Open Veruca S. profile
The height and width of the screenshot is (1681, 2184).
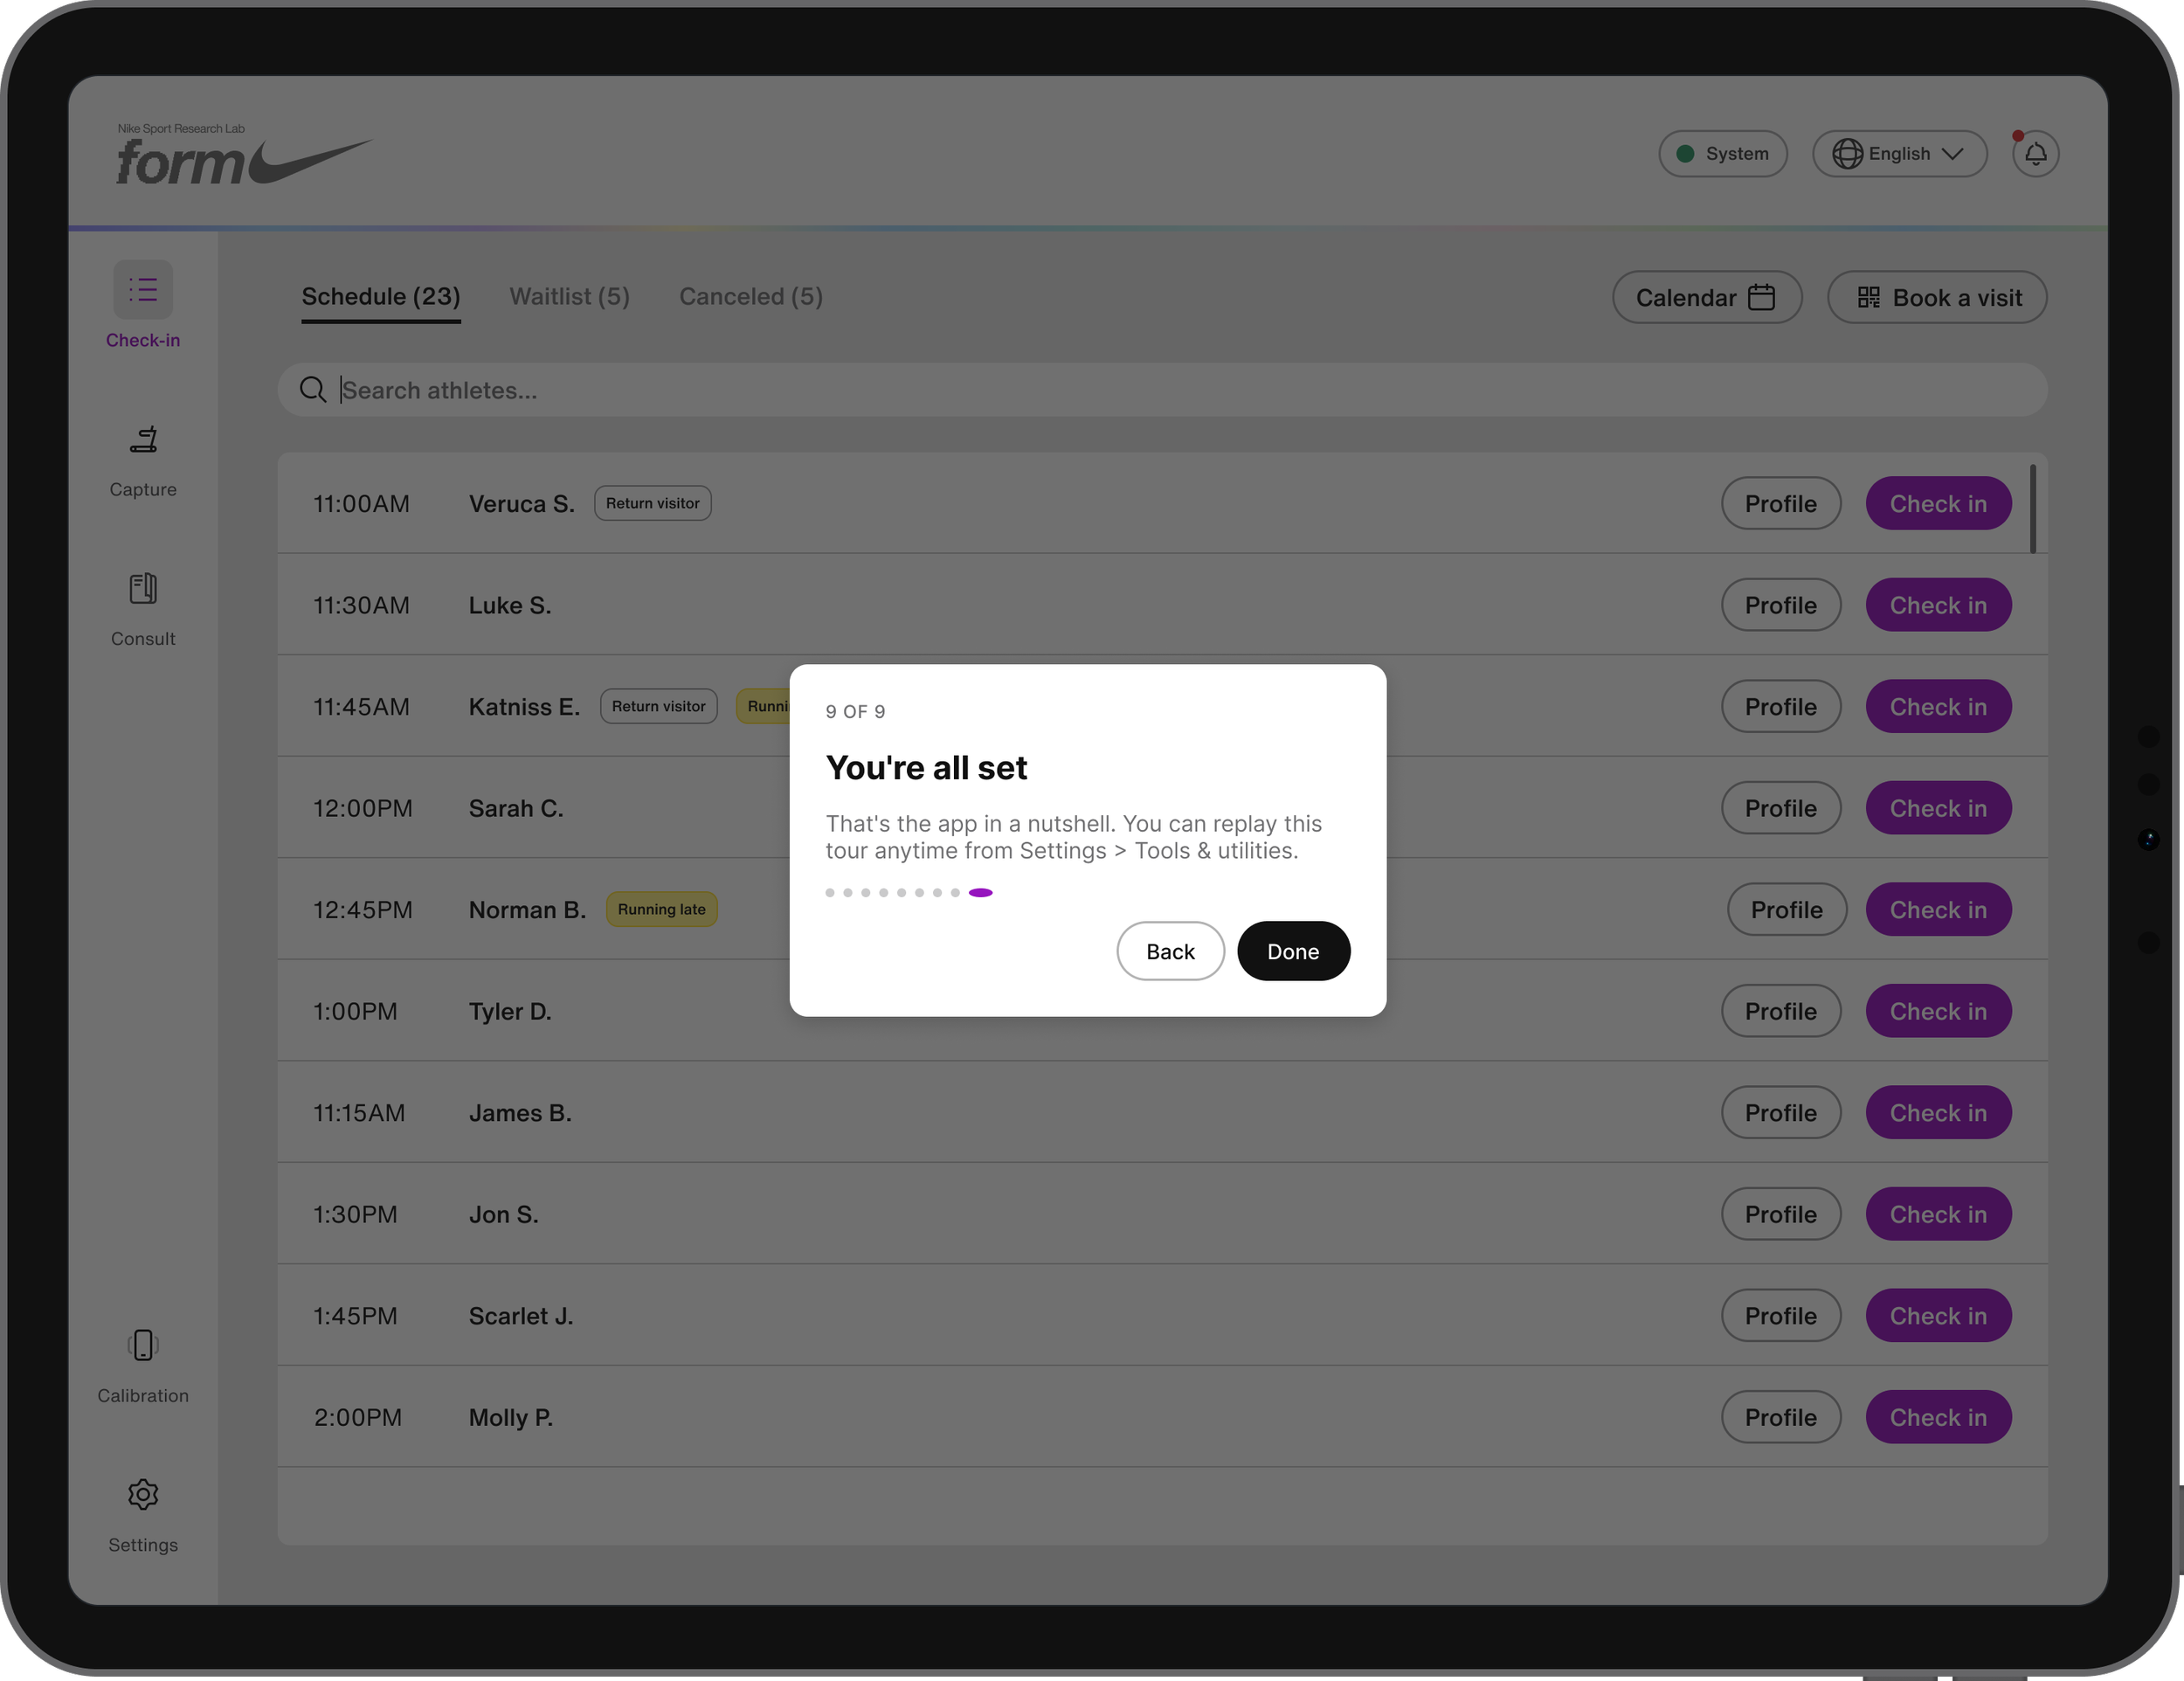point(1780,503)
